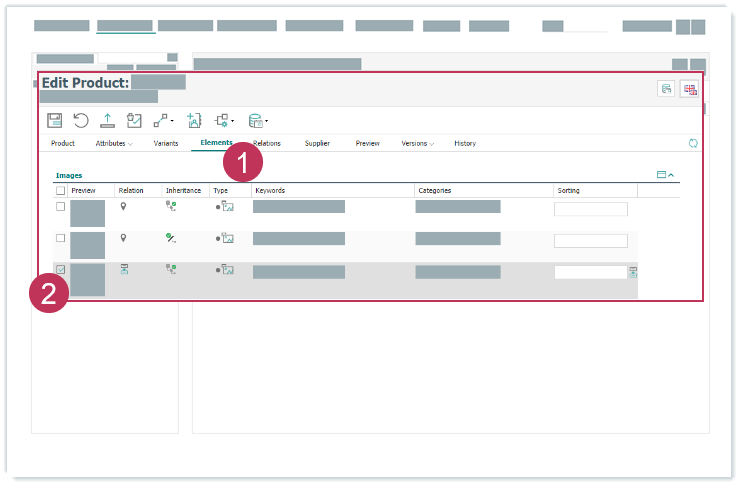Image resolution: width=741 pixels, height=487 pixels.
Task: Expand the Versions tab dropdown
Action: [418, 144]
